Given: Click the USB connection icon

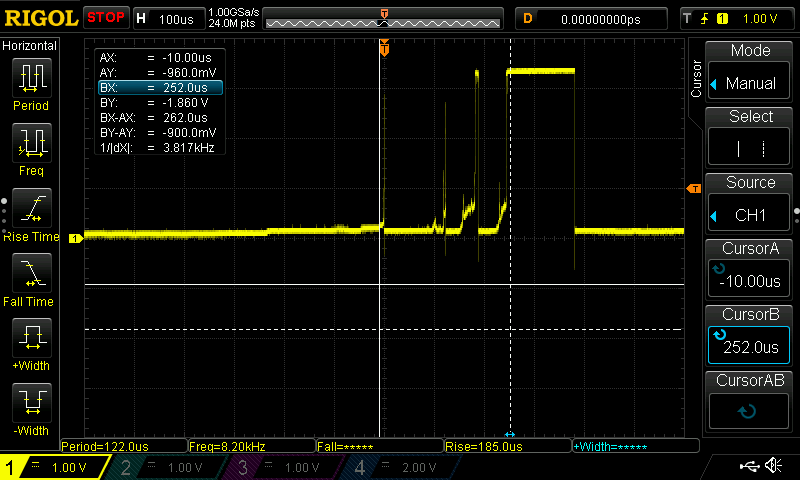Looking at the screenshot, I should [x=748, y=466].
